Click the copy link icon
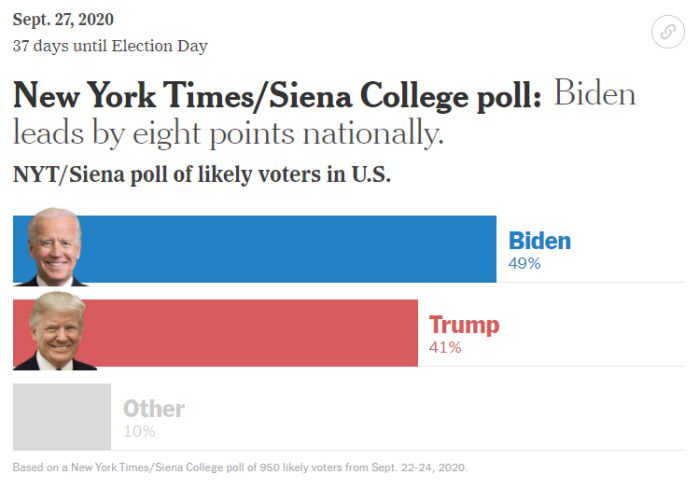 tap(667, 32)
